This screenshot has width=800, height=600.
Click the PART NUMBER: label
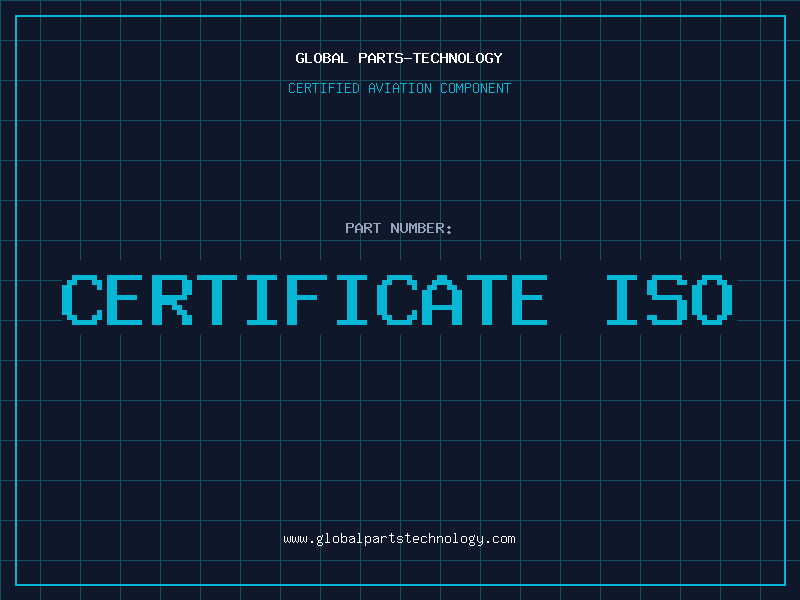pos(399,228)
